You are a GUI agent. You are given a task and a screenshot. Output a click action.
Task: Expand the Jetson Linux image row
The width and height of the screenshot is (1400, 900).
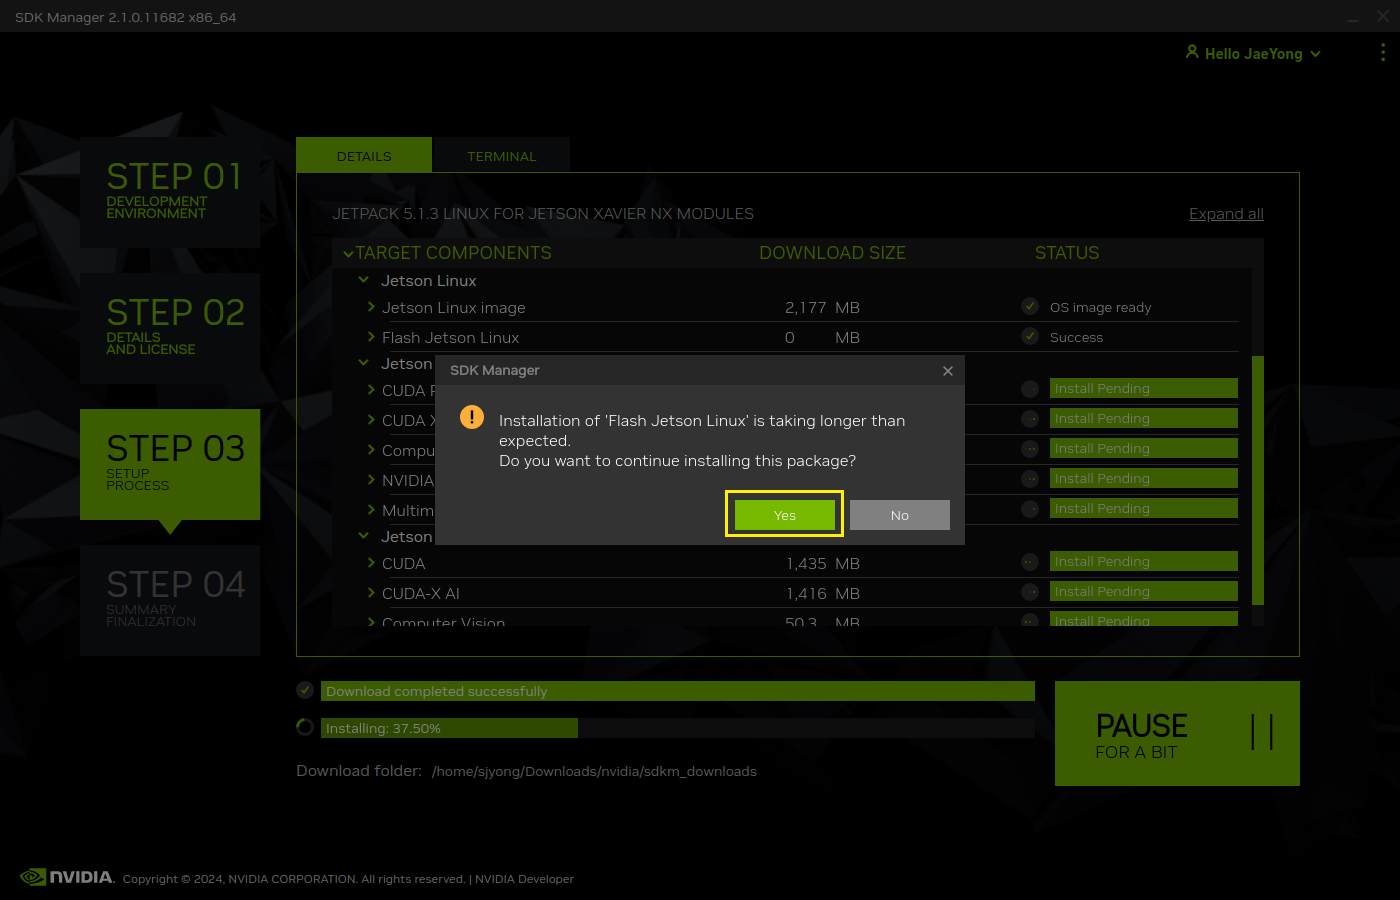coord(371,307)
